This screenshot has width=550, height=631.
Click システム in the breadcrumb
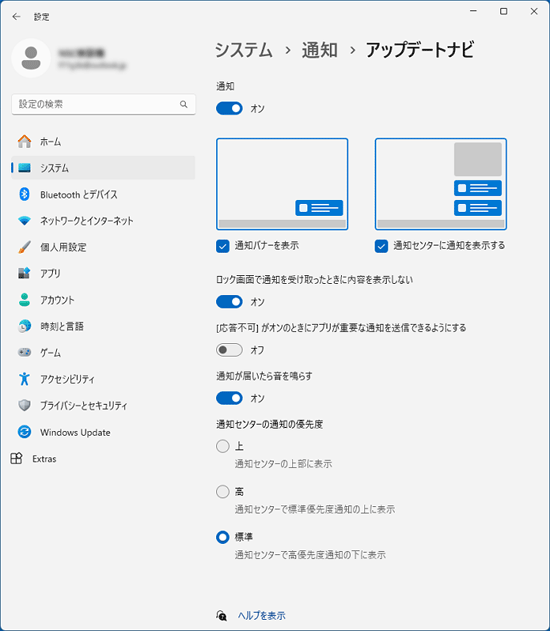[244, 50]
